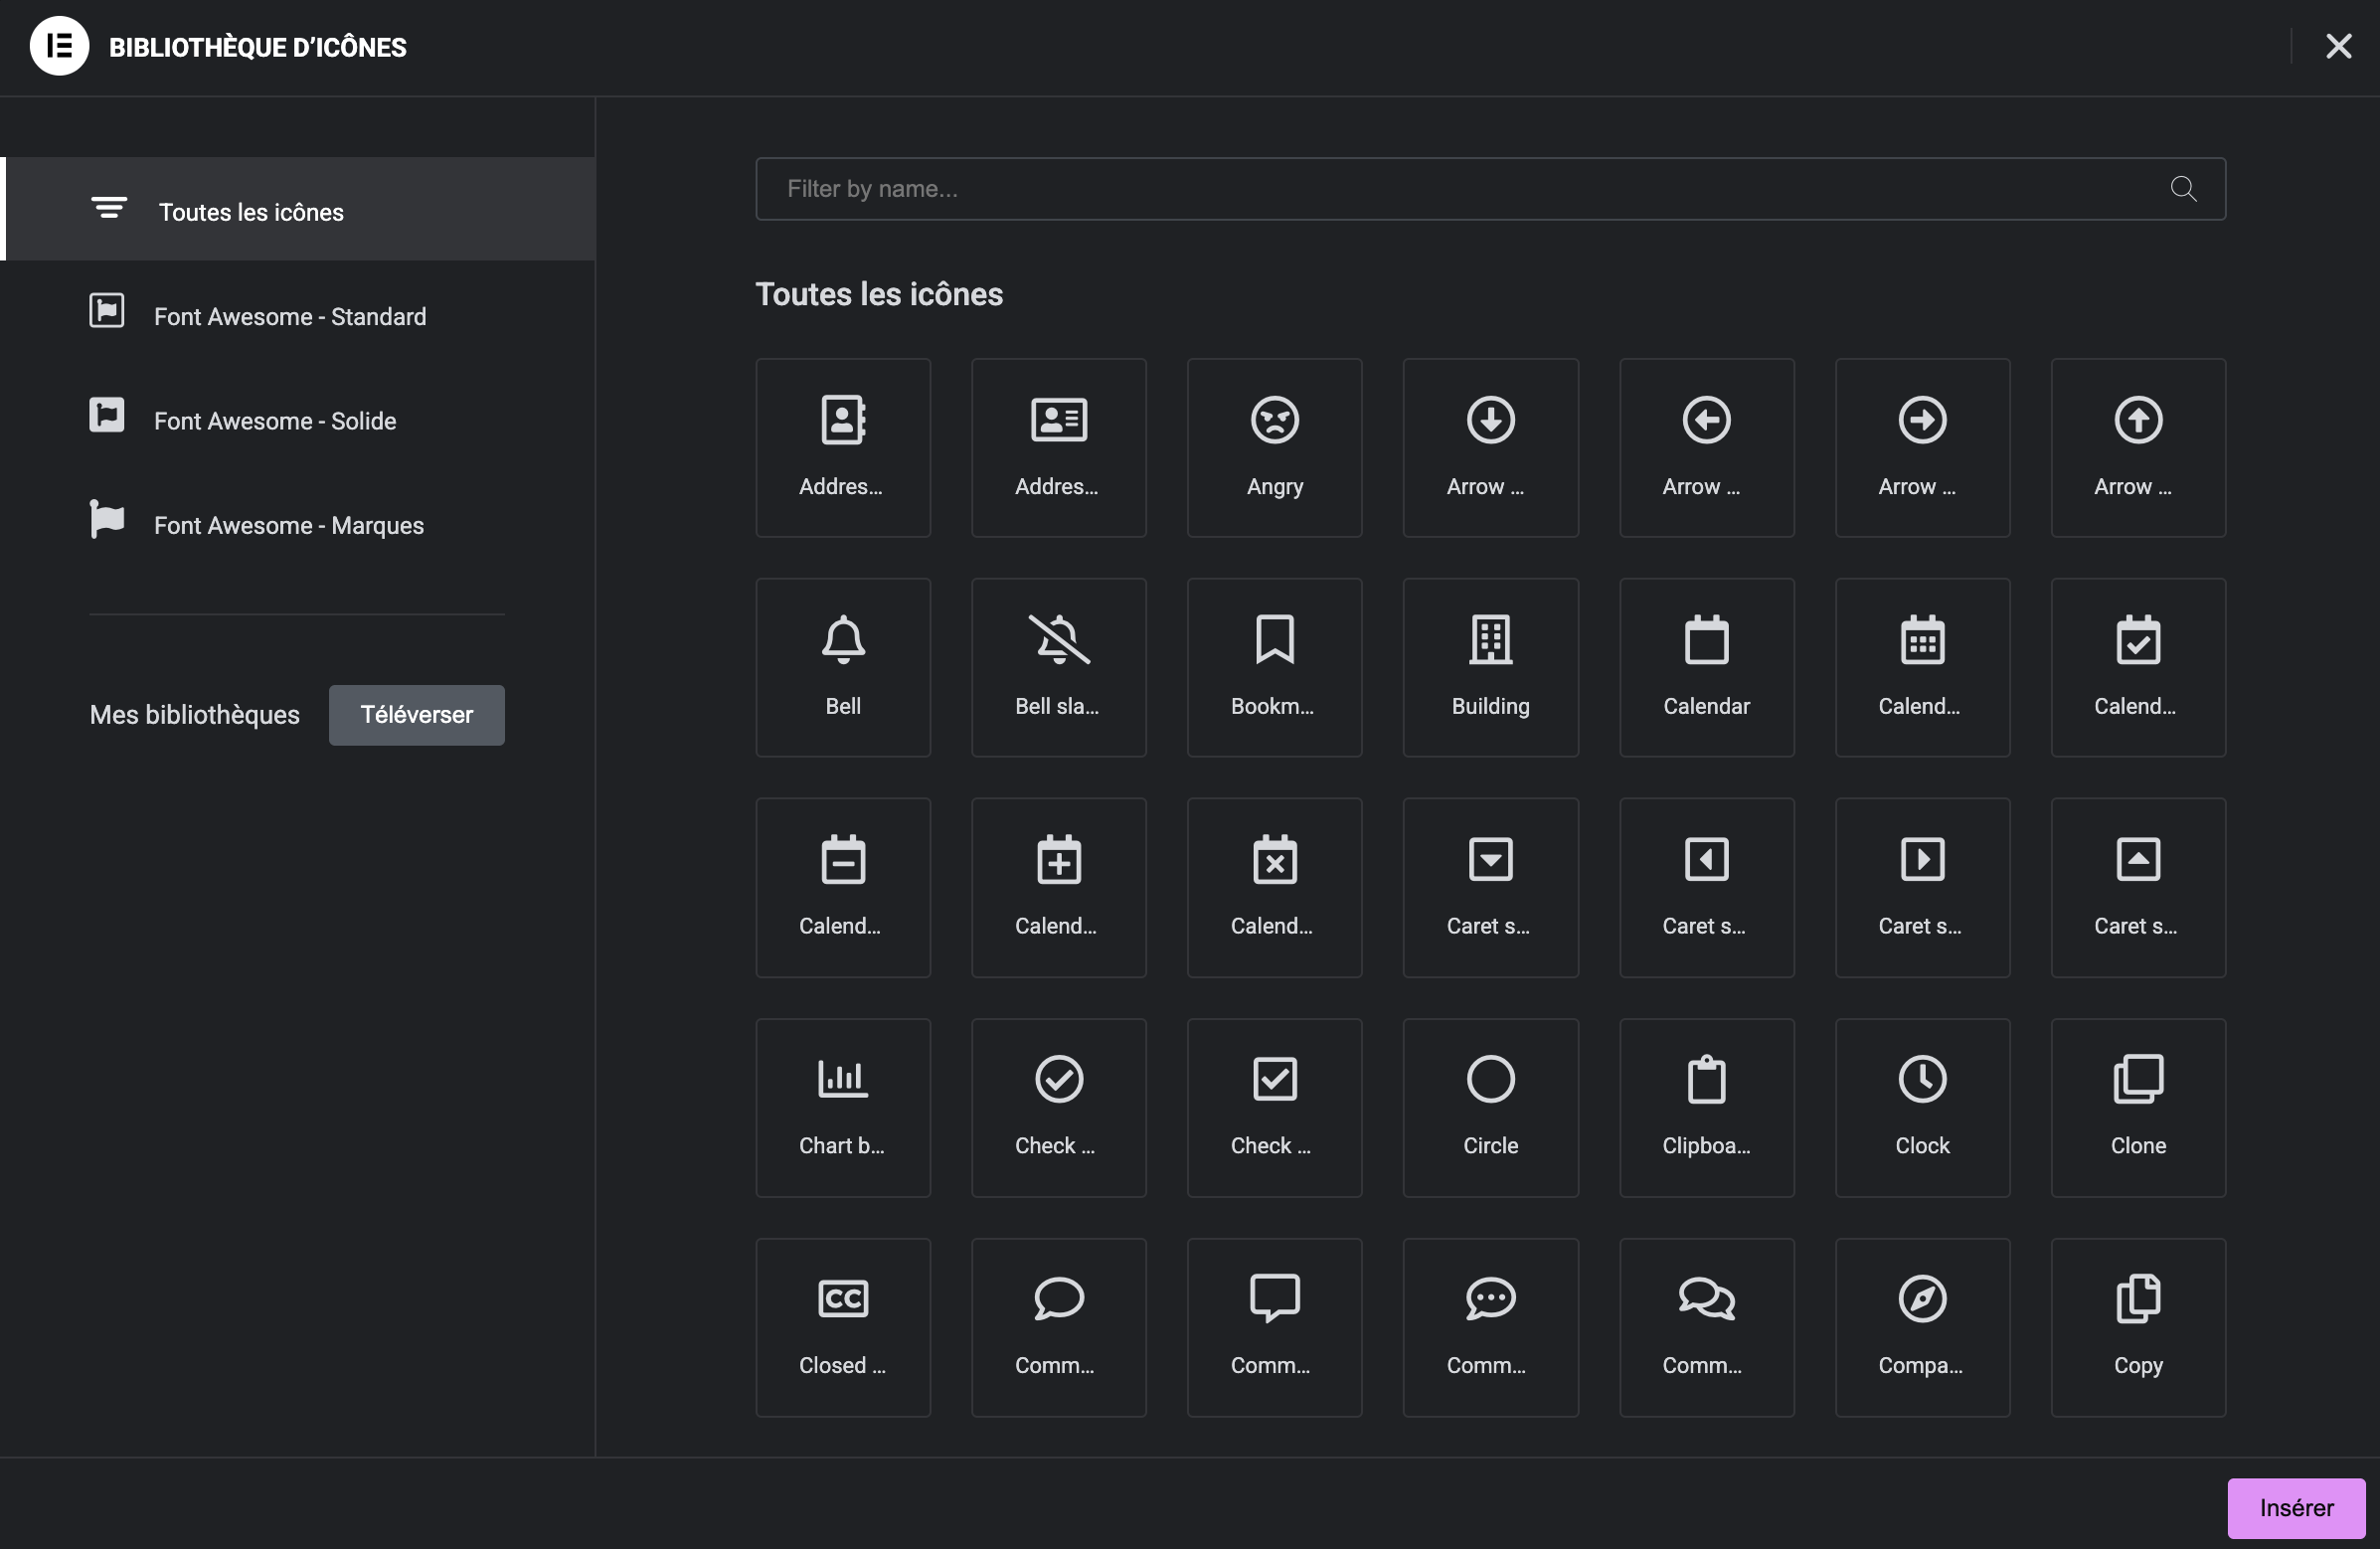
Task: Select the Clone icon tile
Action: (2138, 1107)
